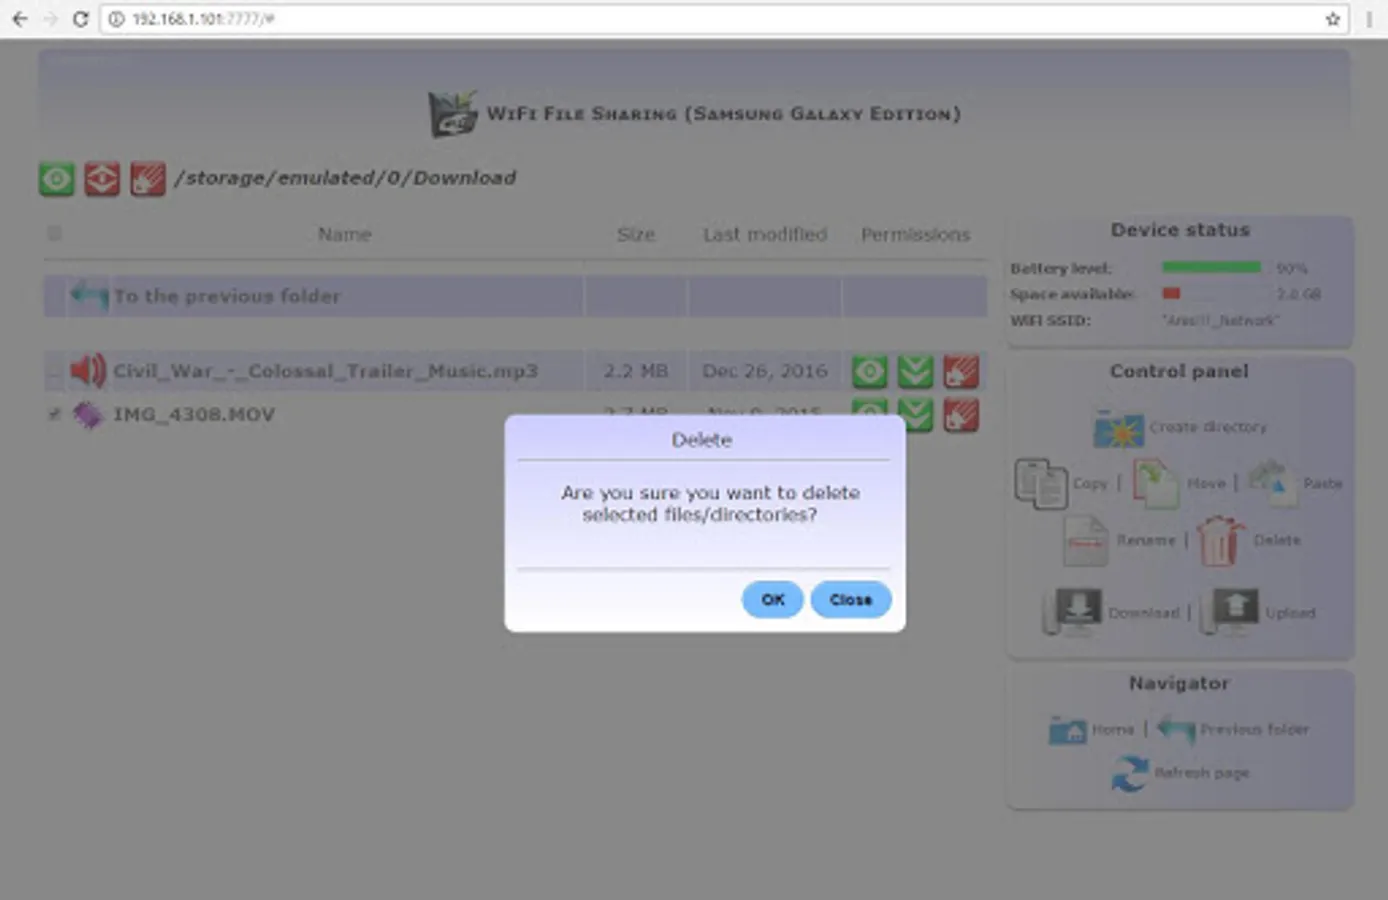Click the Previous folder arrow in the Navigator

[1176, 730]
